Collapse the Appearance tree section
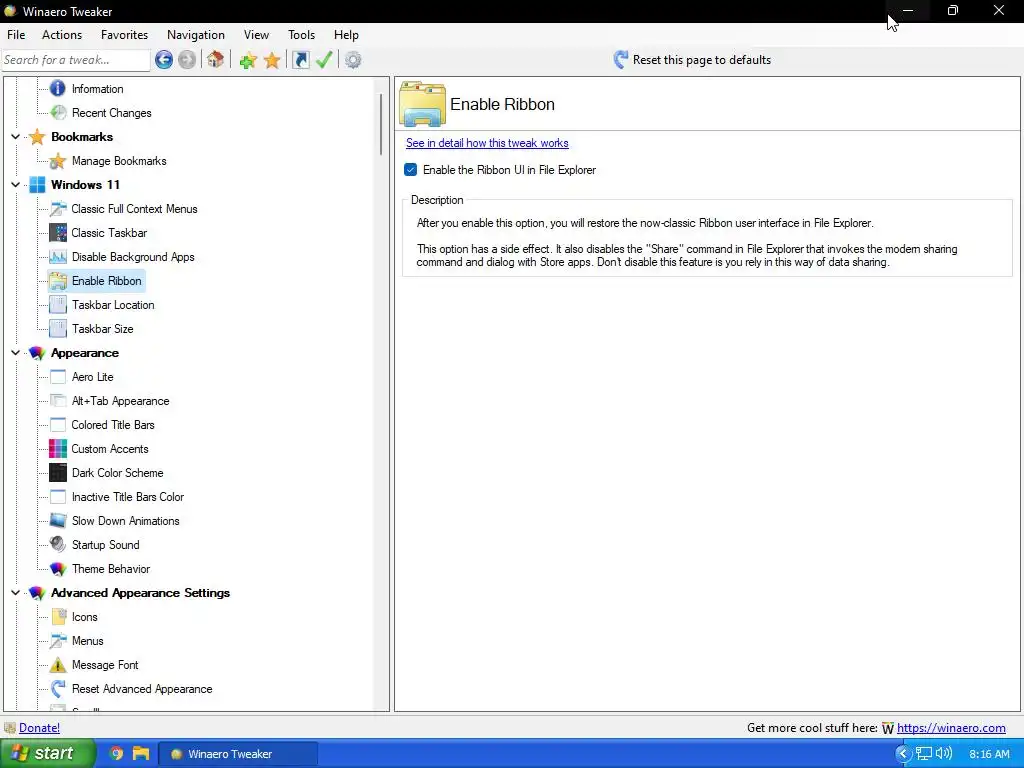The height and width of the screenshot is (768, 1024). (x=16, y=353)
